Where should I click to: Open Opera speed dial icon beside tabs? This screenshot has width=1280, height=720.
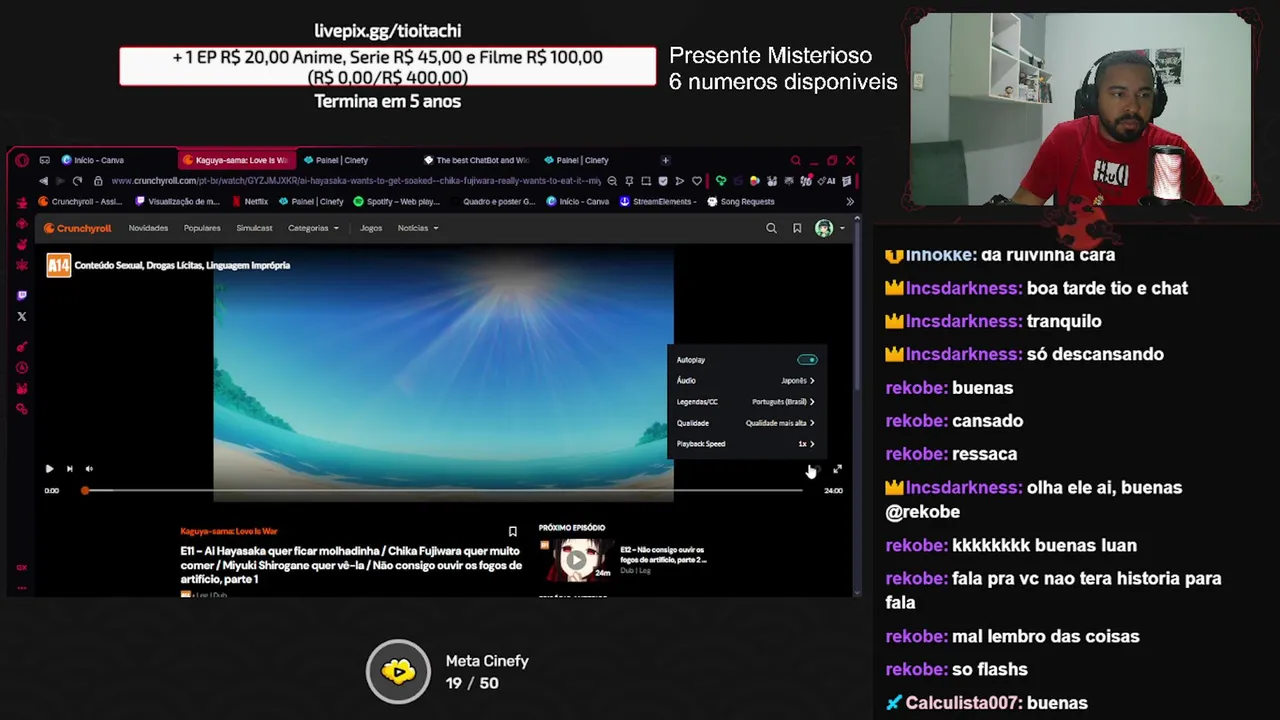point(44,160)
